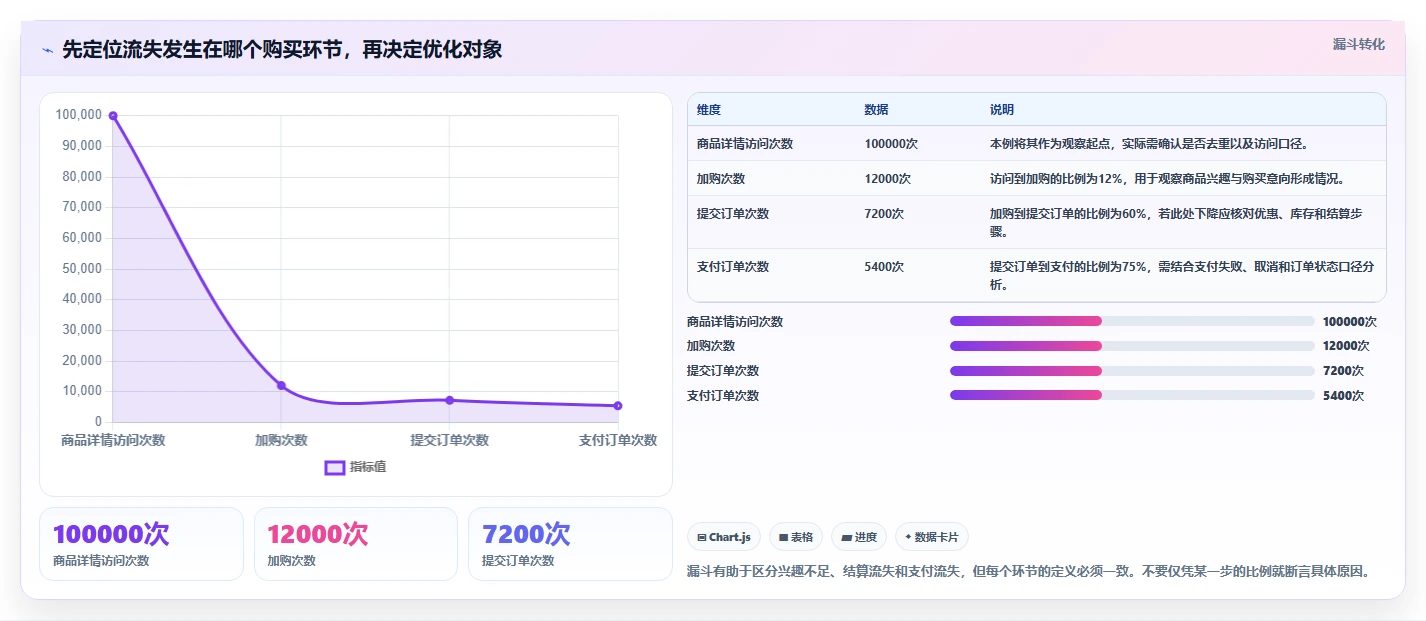The image size is (1426, 621).
Task: Click the 5400次 value beside the progress bar
Action: [x=1343, y=395]
